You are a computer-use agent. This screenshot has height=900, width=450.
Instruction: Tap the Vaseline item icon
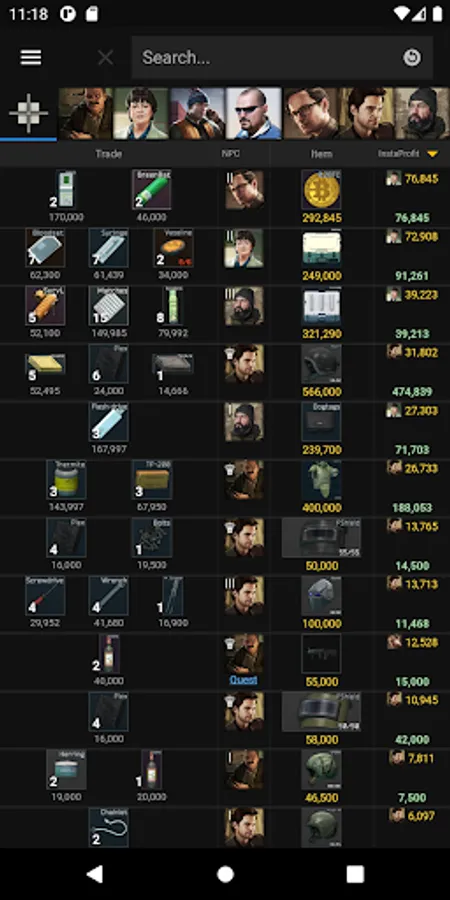[173, 247]
